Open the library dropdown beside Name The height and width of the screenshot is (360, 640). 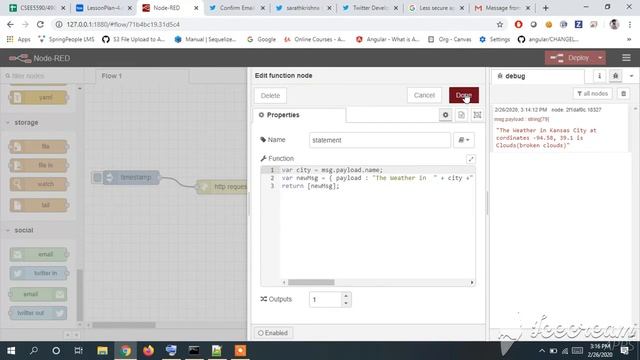coord(464,140)
